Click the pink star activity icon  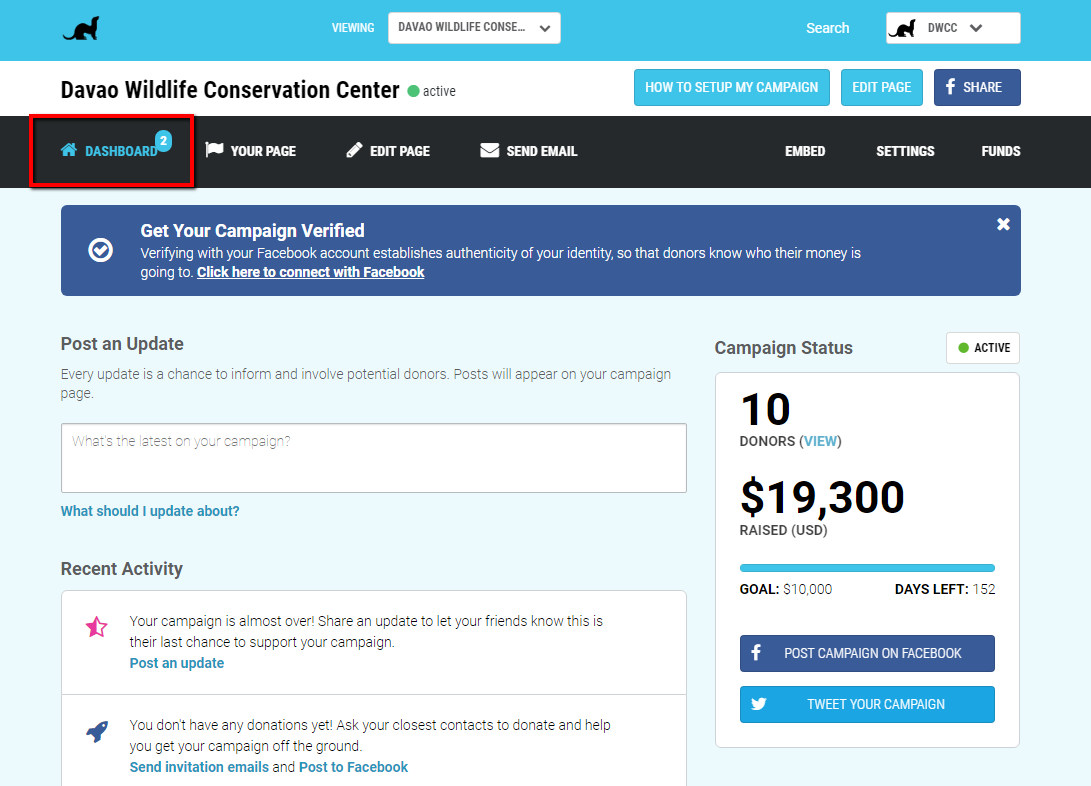[96, 627]
